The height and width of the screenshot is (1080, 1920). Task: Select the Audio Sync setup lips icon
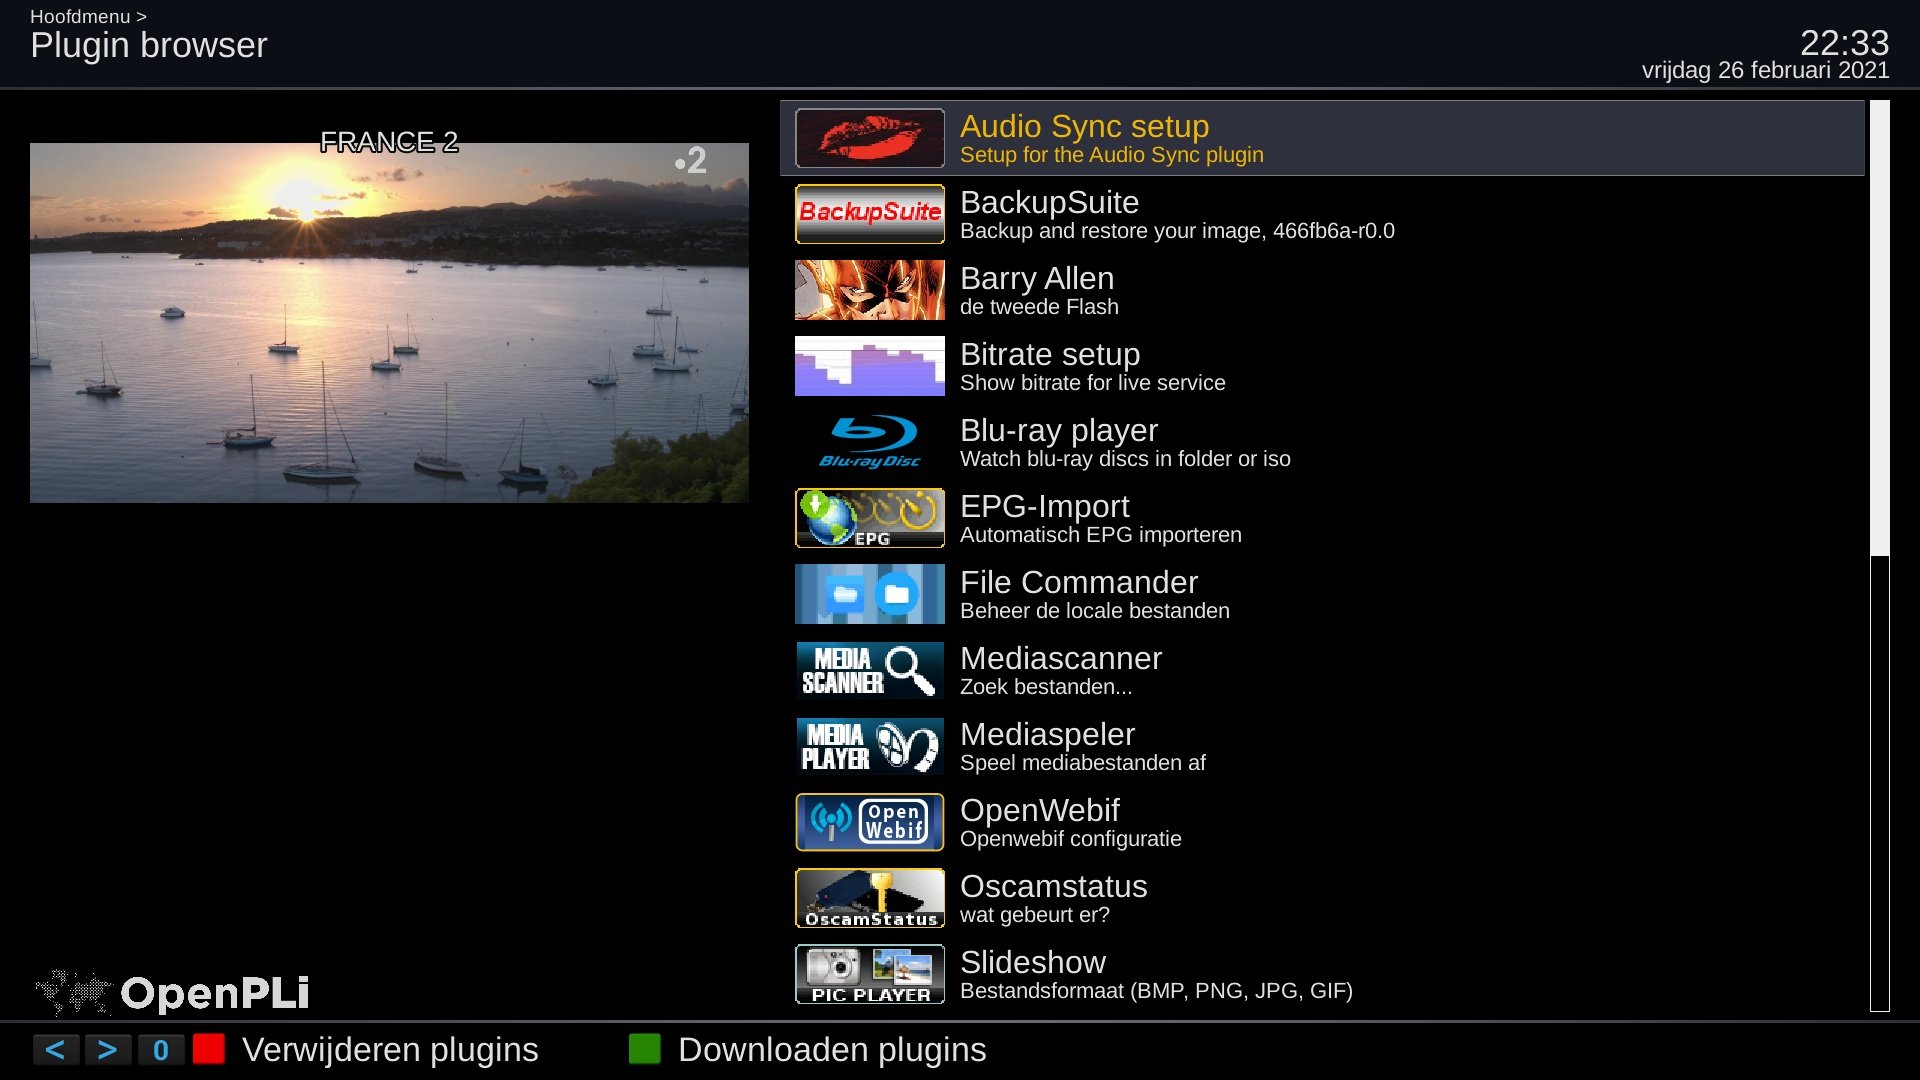pos(869,138)
